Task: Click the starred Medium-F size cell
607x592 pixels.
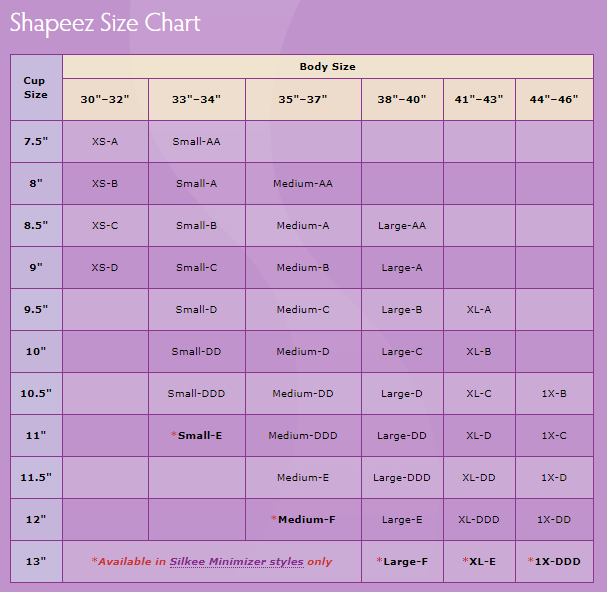Action: (x=302, y=520)
